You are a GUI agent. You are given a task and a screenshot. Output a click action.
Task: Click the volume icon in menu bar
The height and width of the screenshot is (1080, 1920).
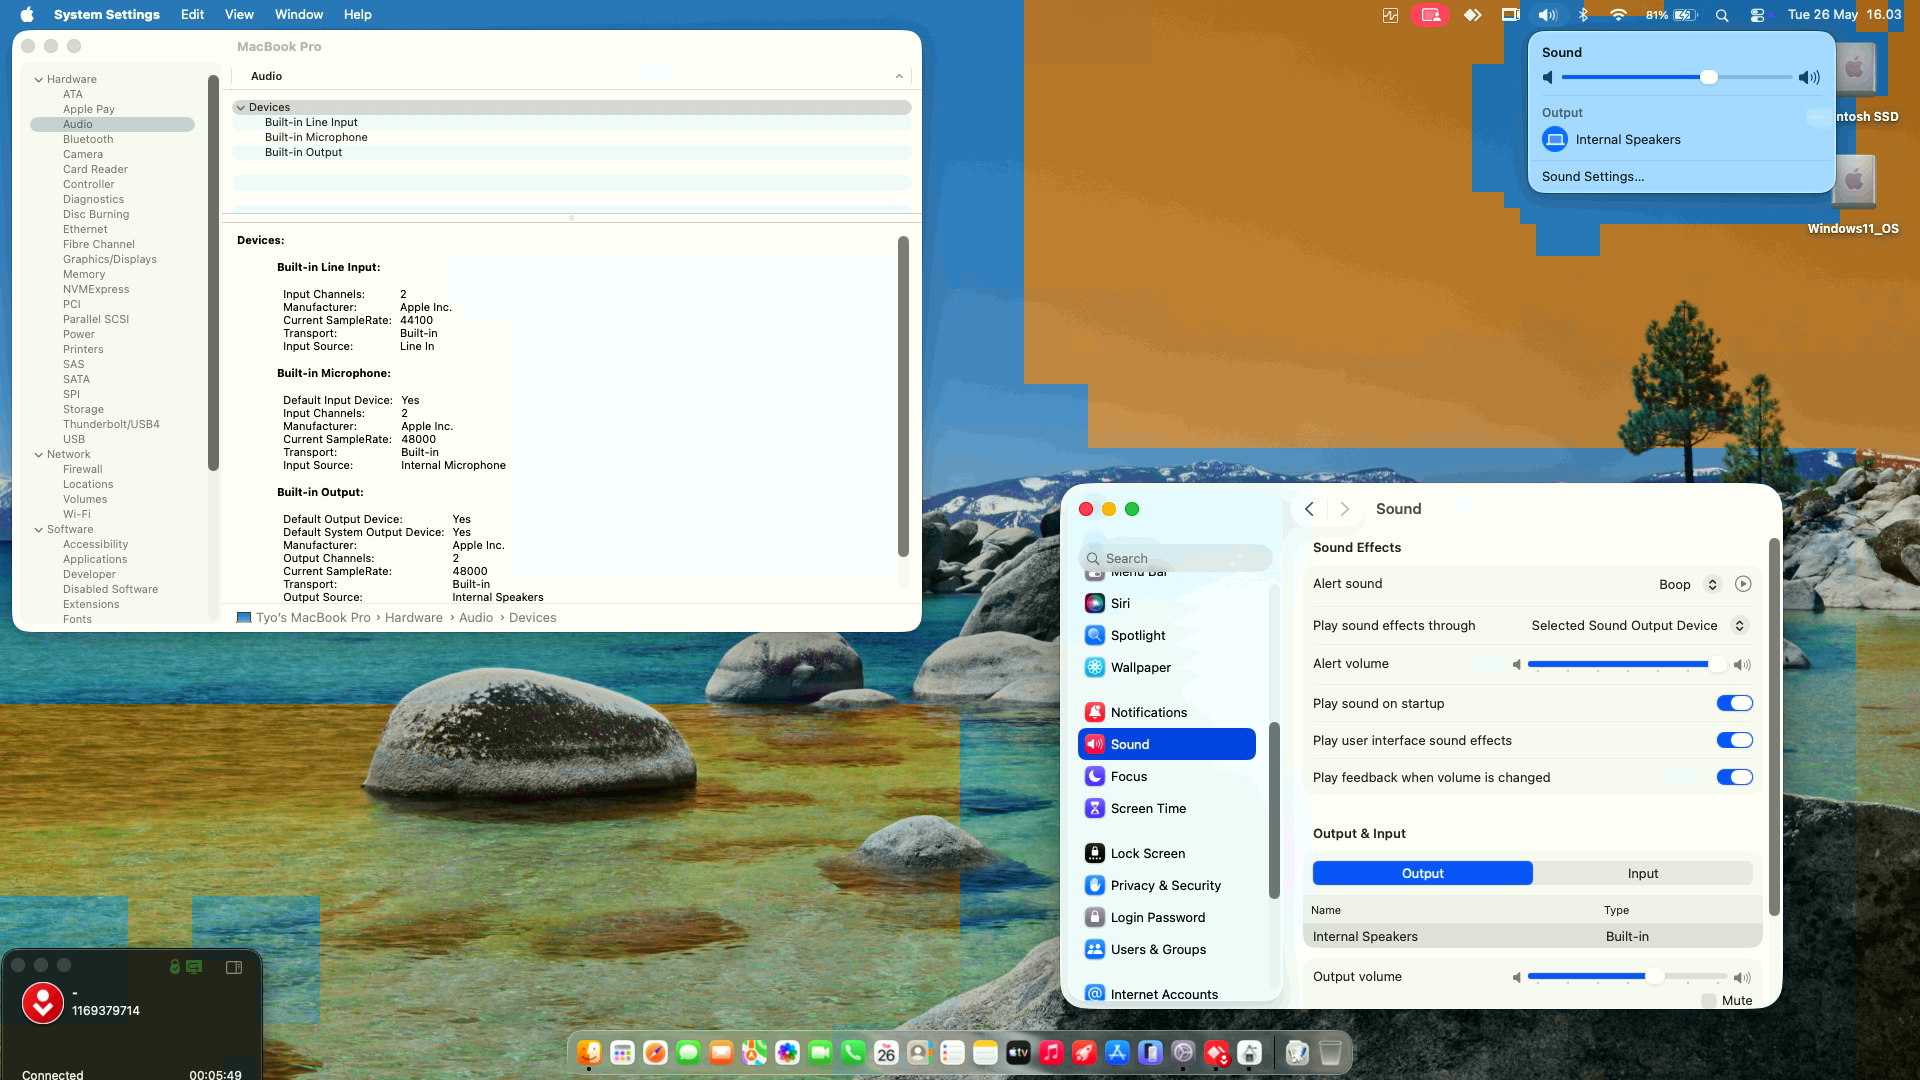pos(1547,15)
